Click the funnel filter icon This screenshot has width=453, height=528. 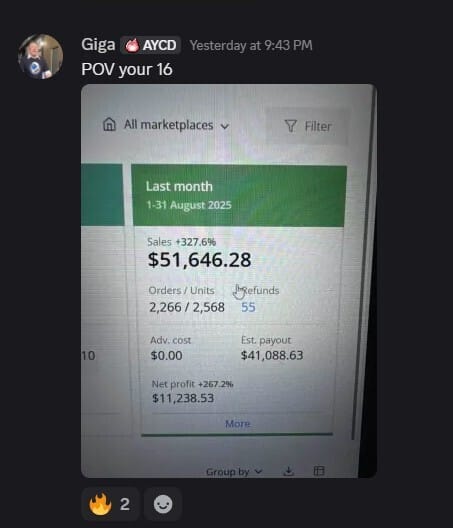[x=290, y=126]
